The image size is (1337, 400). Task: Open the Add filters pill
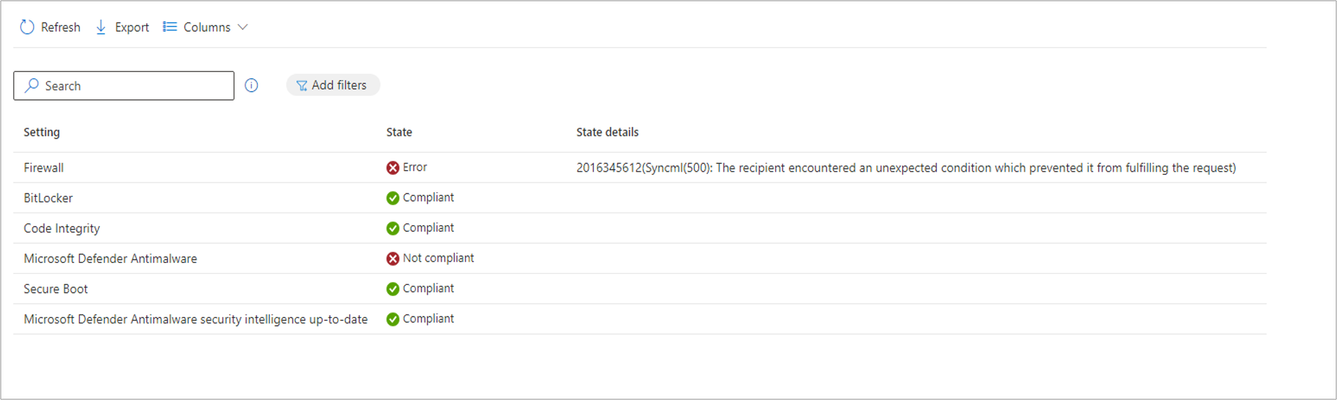click(x=333, y=86)
